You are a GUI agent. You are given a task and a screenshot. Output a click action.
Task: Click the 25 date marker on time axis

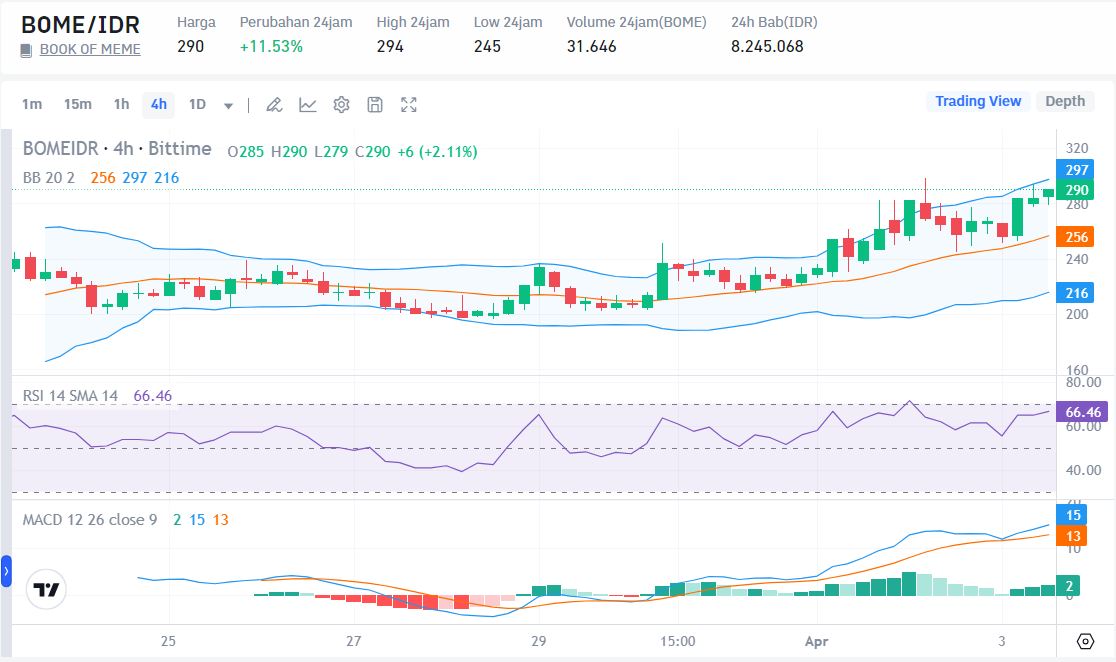coord(168,641)
